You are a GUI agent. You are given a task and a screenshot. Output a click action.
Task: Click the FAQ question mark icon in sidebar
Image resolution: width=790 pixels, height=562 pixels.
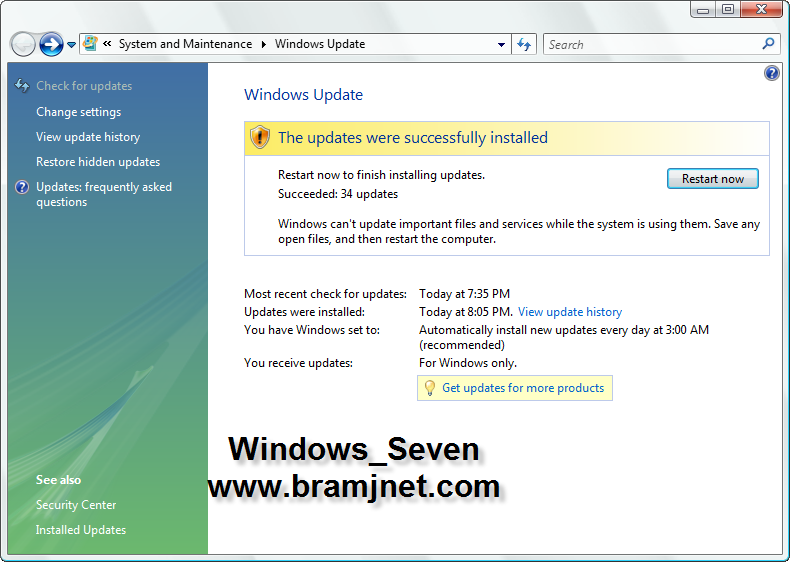tap(22, 187)
